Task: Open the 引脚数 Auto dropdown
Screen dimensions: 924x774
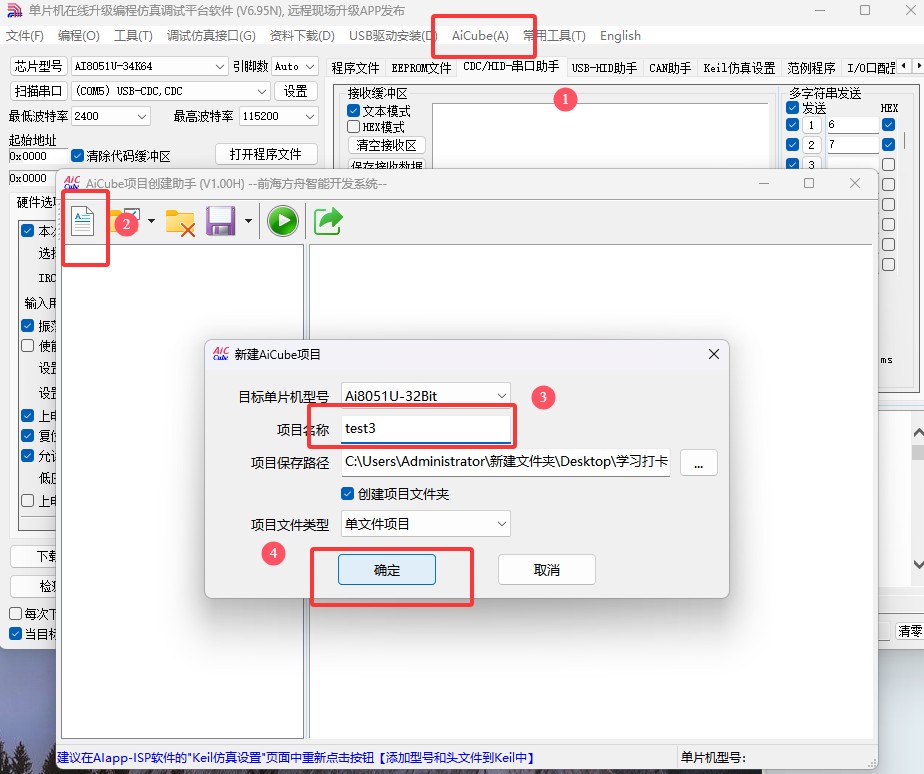Action: [295, 66]
